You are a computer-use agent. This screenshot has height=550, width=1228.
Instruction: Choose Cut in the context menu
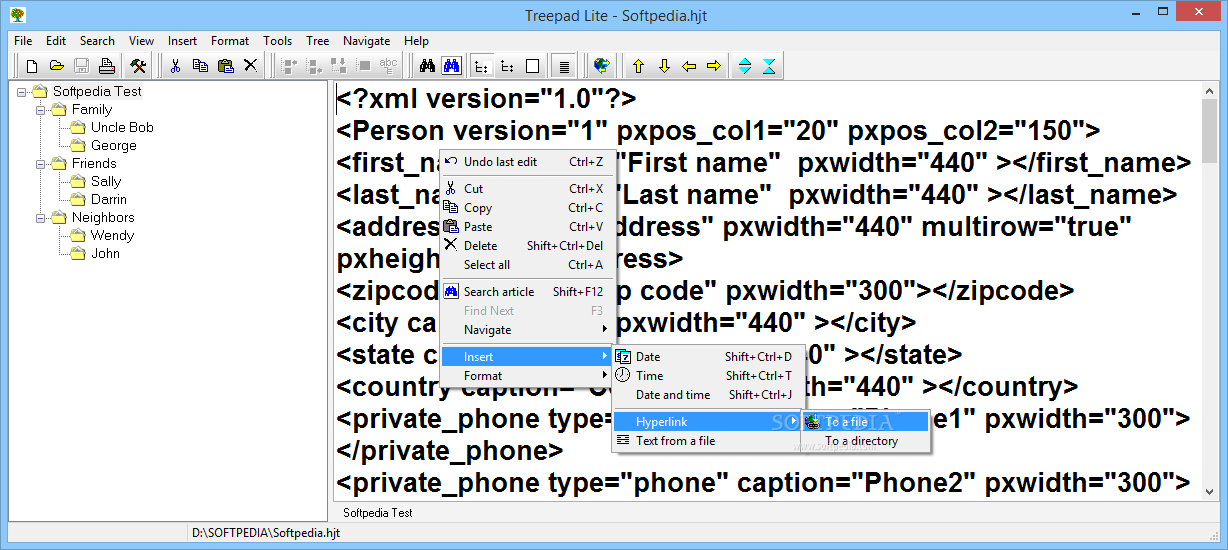click(526, 189)
